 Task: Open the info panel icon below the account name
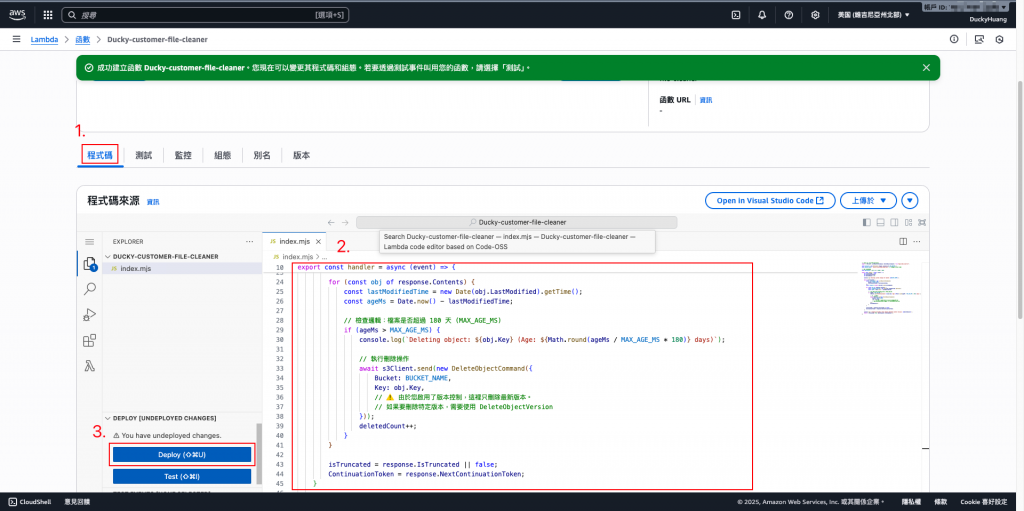pyautogui.click(x=954, y=39)
